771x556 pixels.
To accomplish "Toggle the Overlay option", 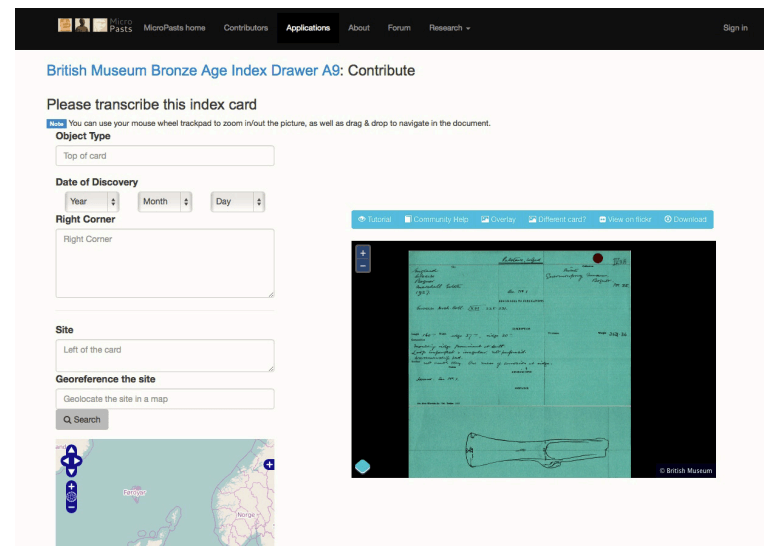I will tap(498, 219).
